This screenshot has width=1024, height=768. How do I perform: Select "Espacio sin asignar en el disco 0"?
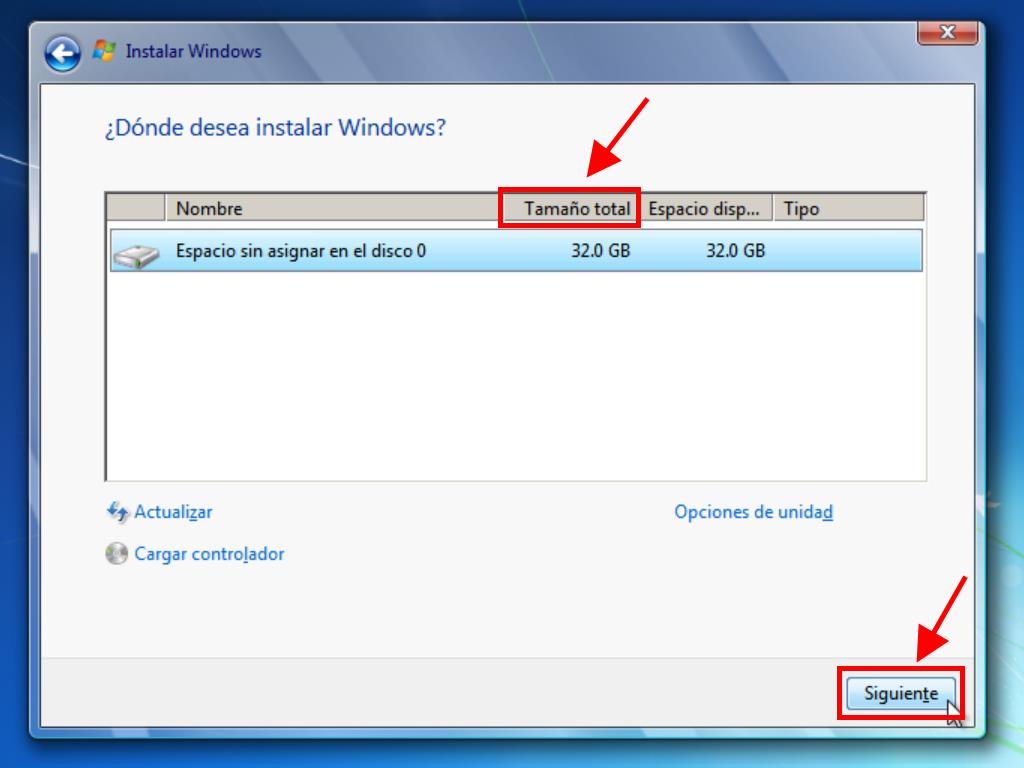301,251
